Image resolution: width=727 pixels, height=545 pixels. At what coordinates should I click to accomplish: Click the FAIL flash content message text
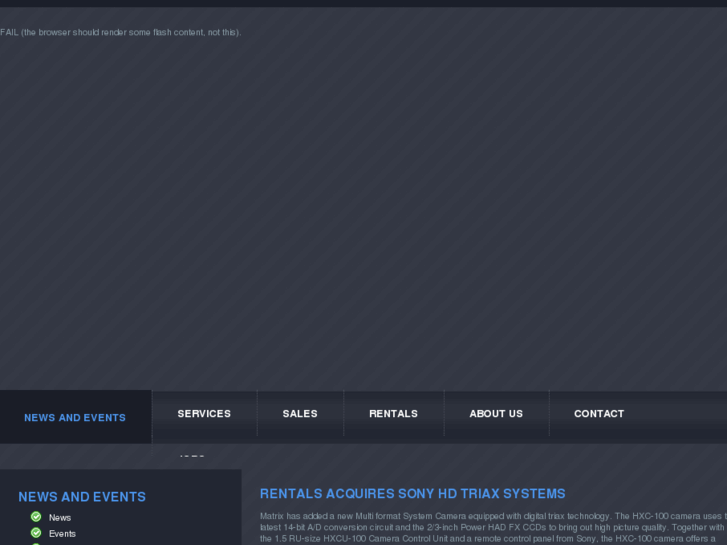[121, 32]
